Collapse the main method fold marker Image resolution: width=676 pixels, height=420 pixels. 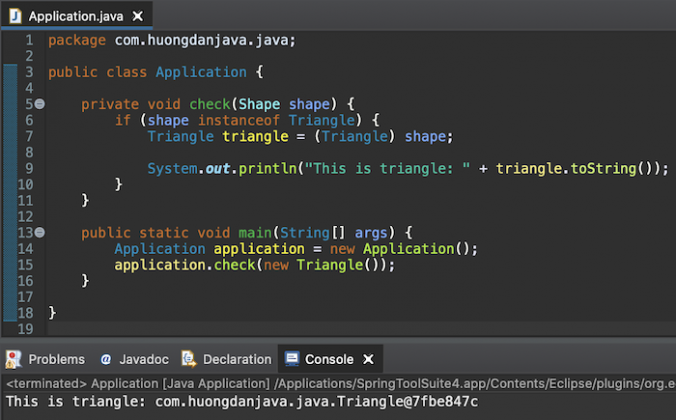39,232
